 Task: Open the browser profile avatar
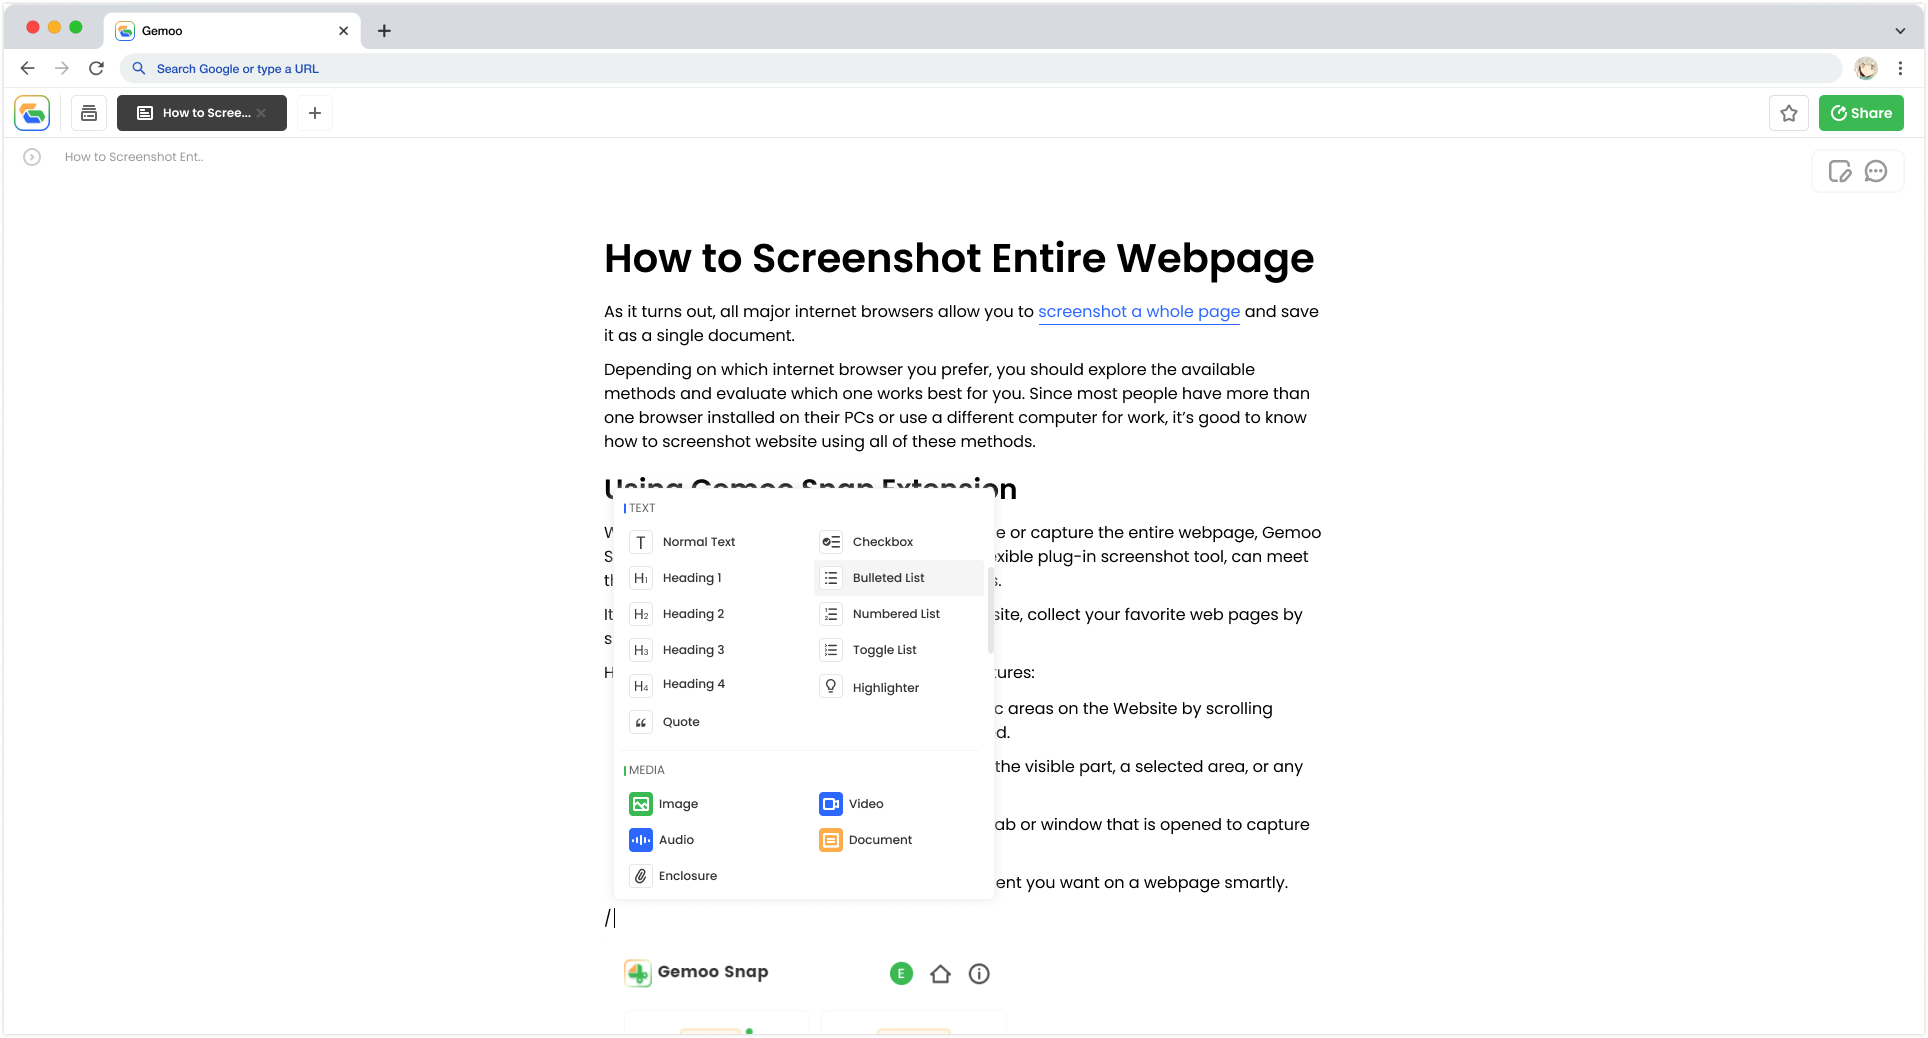click(1866, 68)
